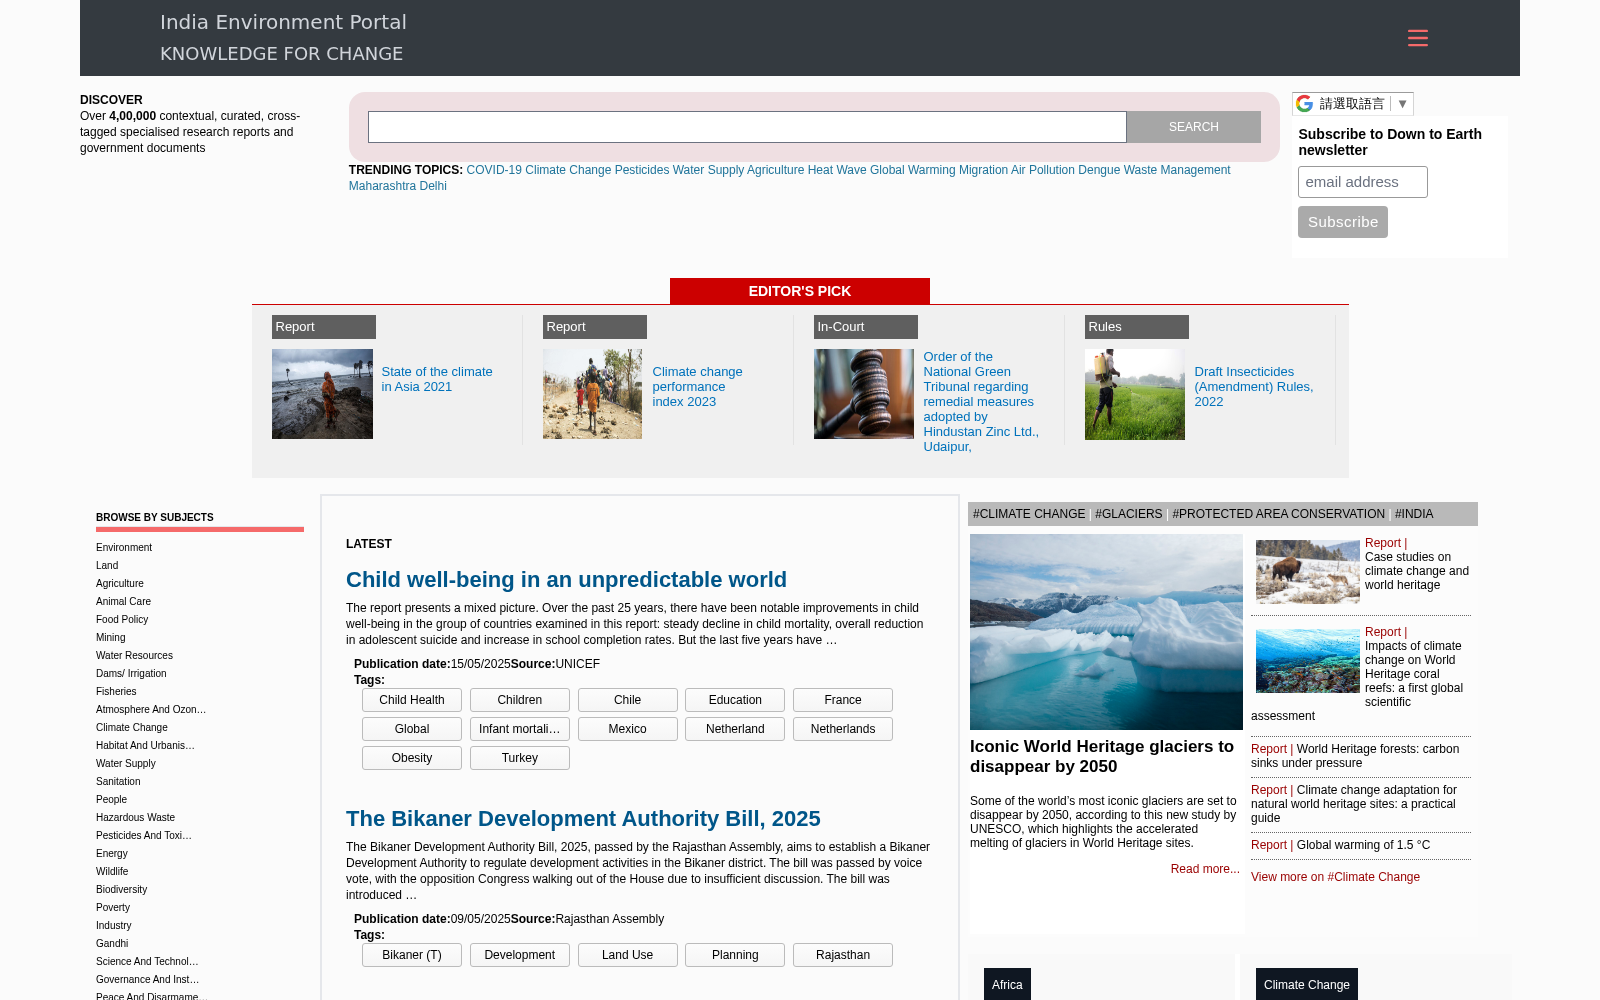
Task: Select Biodiversity subject
Action: [x=121, y=890]
